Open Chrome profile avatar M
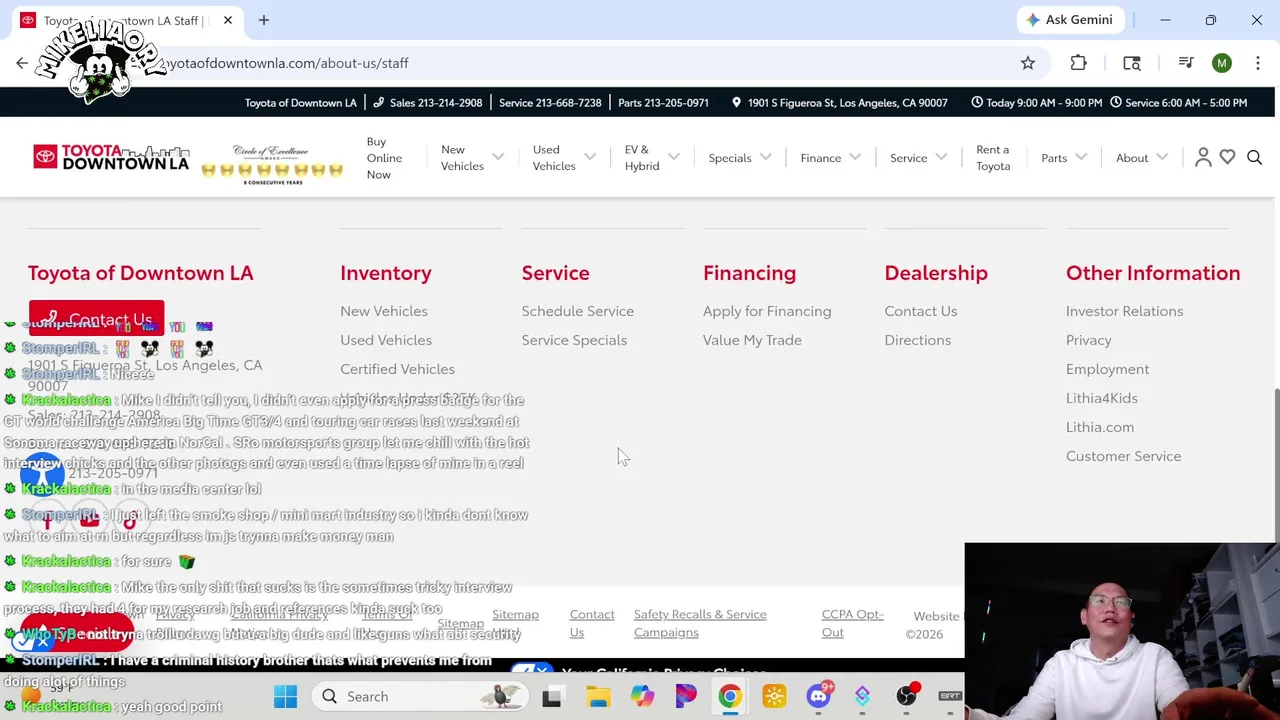This screenshot has width=1280, height=720. point(1222,63)
